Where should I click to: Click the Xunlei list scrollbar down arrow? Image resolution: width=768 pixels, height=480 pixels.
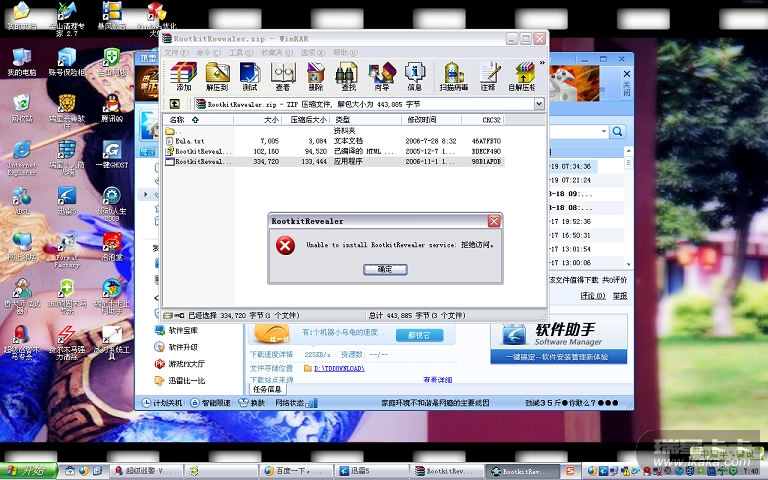[628, 264]
